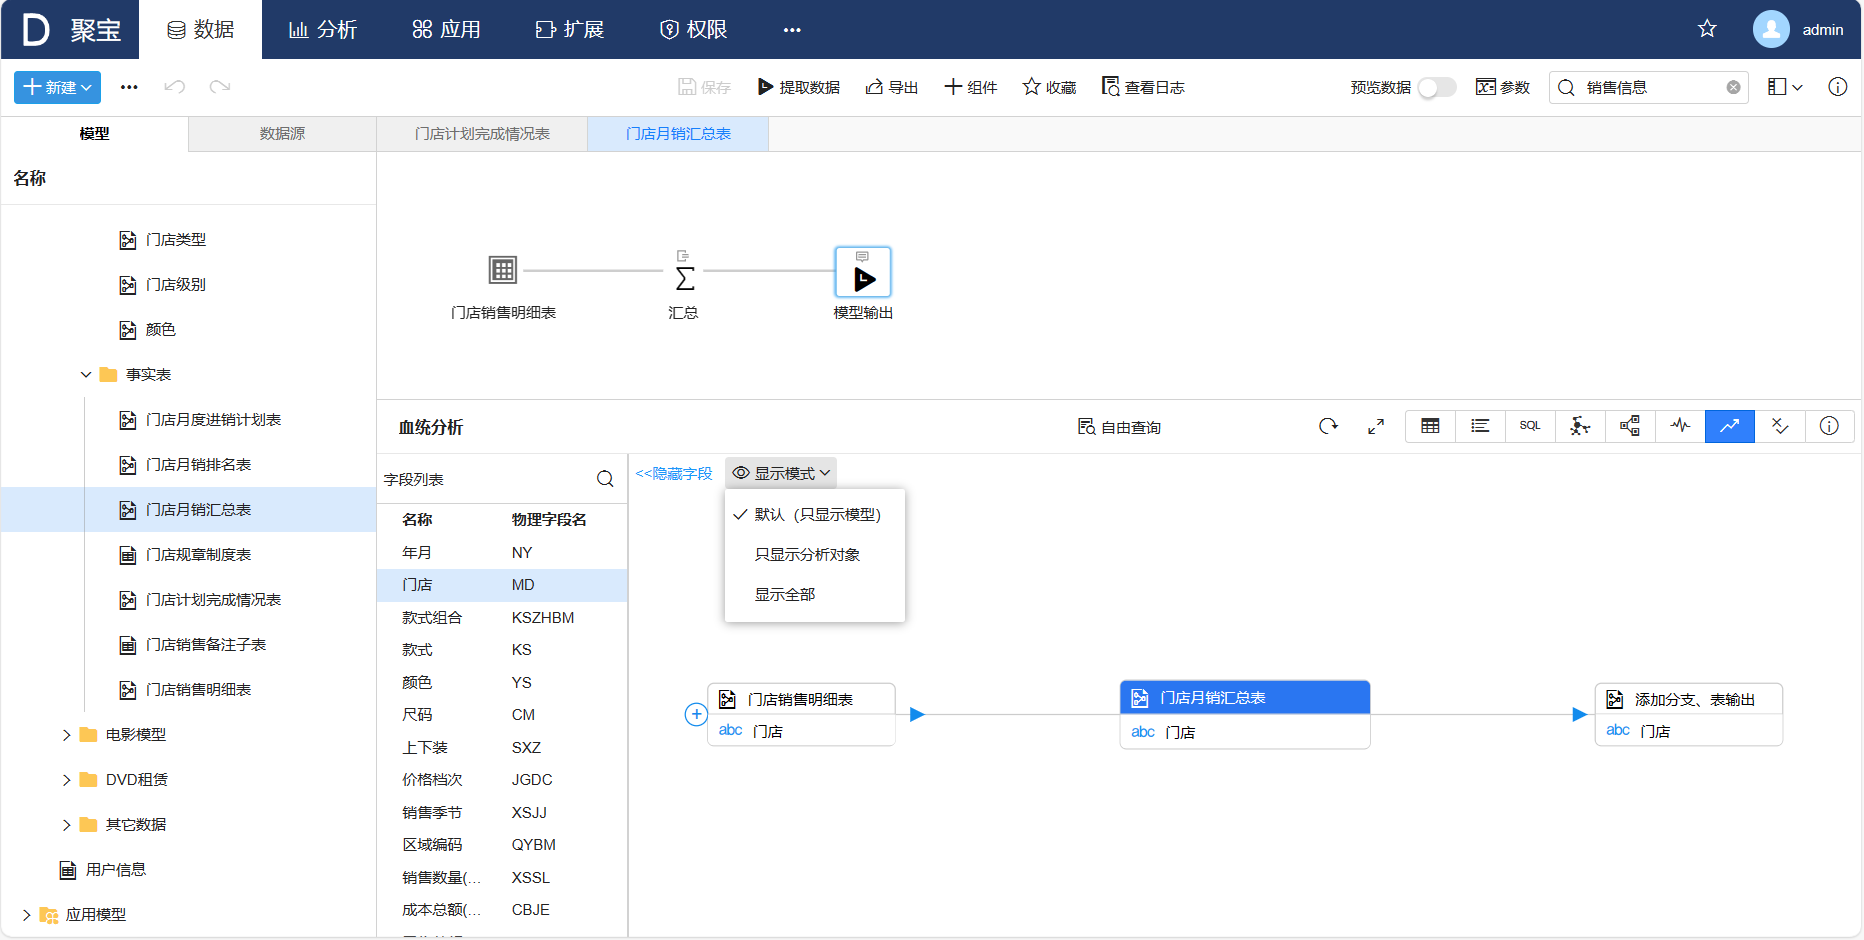Toggle the 预览数据 switch
Screen dimensions: 1864x940
pos(1437,87)
